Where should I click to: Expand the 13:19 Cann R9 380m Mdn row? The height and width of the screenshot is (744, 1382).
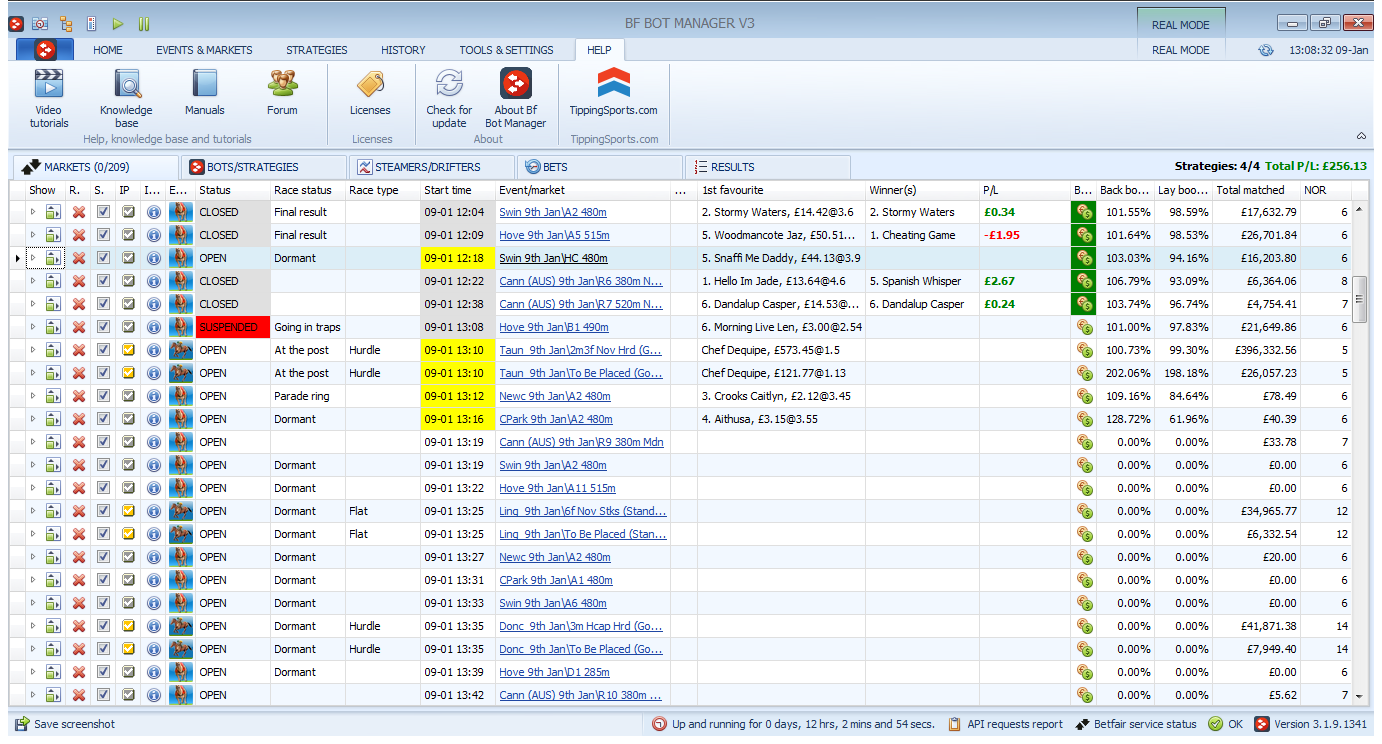(x=32, y=442)
